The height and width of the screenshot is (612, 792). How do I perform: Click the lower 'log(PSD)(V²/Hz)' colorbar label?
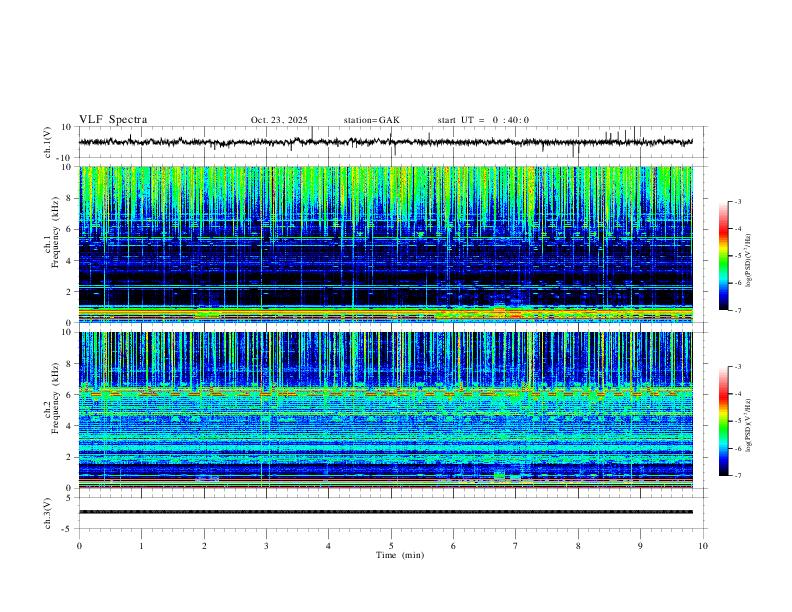click(749, 425)
